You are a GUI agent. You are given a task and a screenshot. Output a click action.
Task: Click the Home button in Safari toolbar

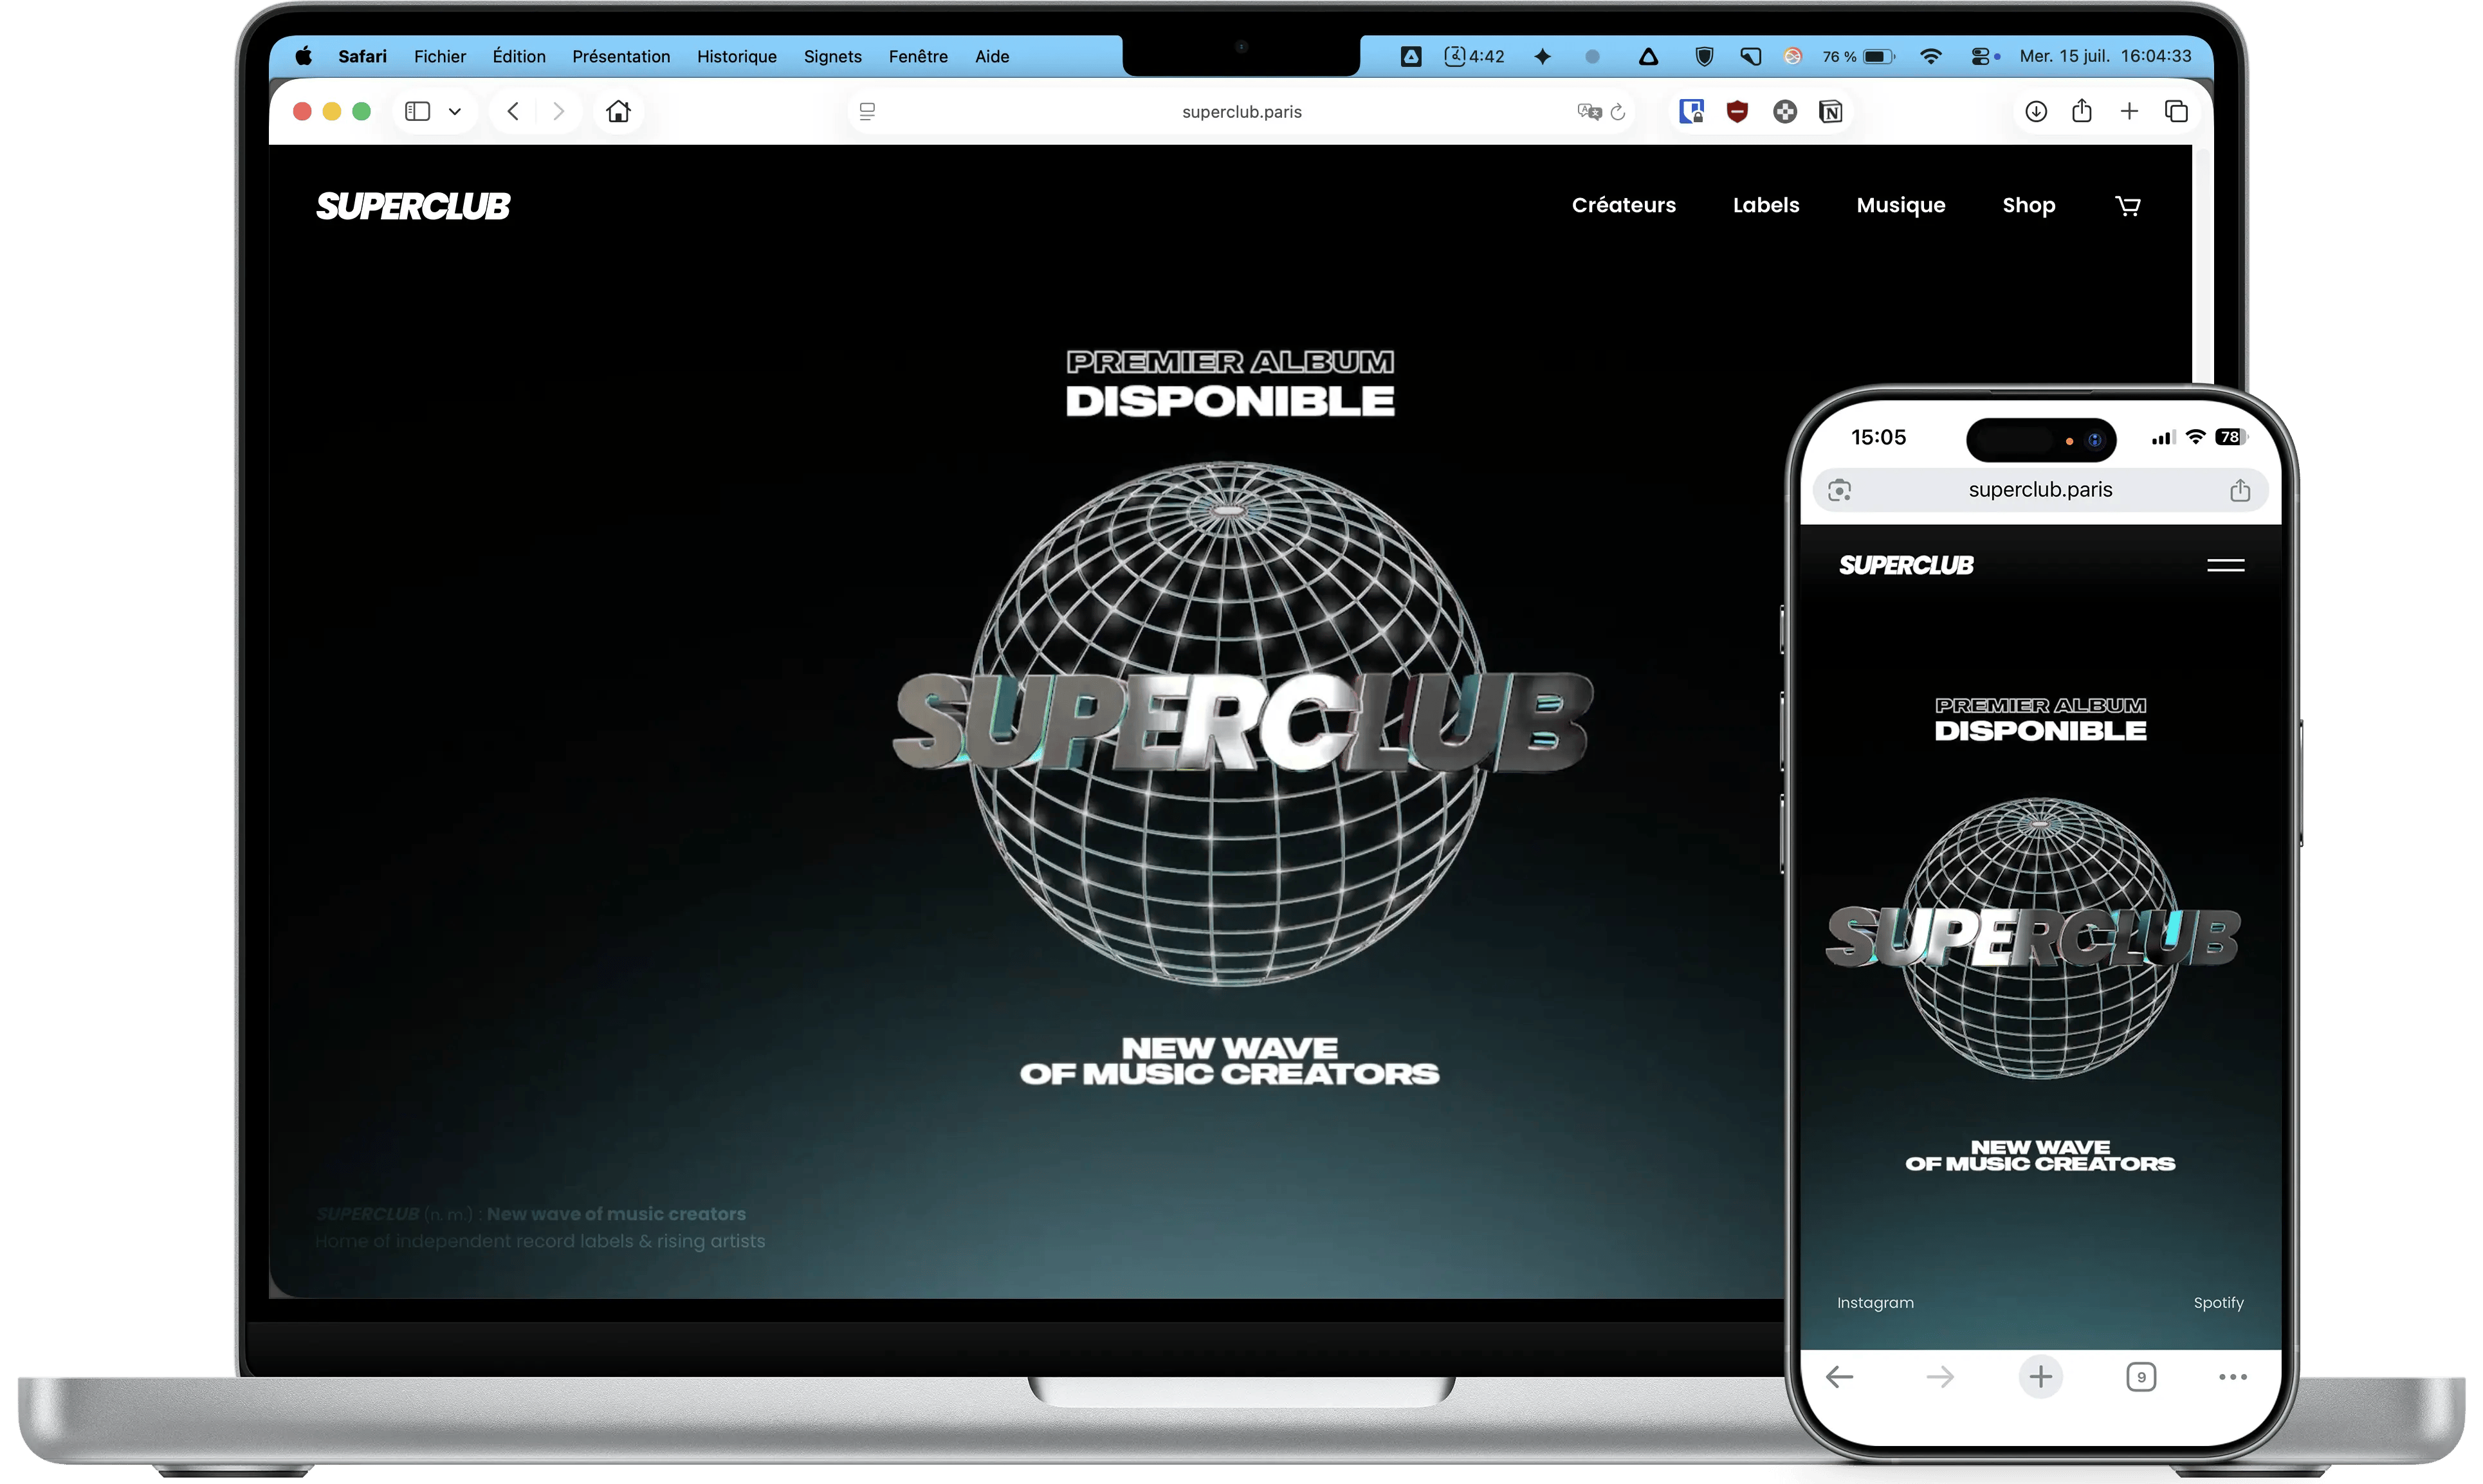click(618, 111)
